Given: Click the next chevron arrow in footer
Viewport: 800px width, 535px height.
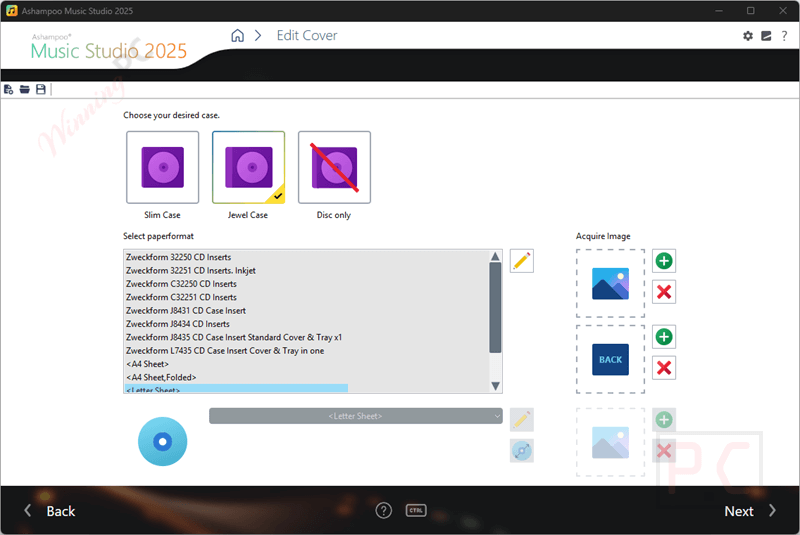Looking at the screenshot, I should point(772,511).
